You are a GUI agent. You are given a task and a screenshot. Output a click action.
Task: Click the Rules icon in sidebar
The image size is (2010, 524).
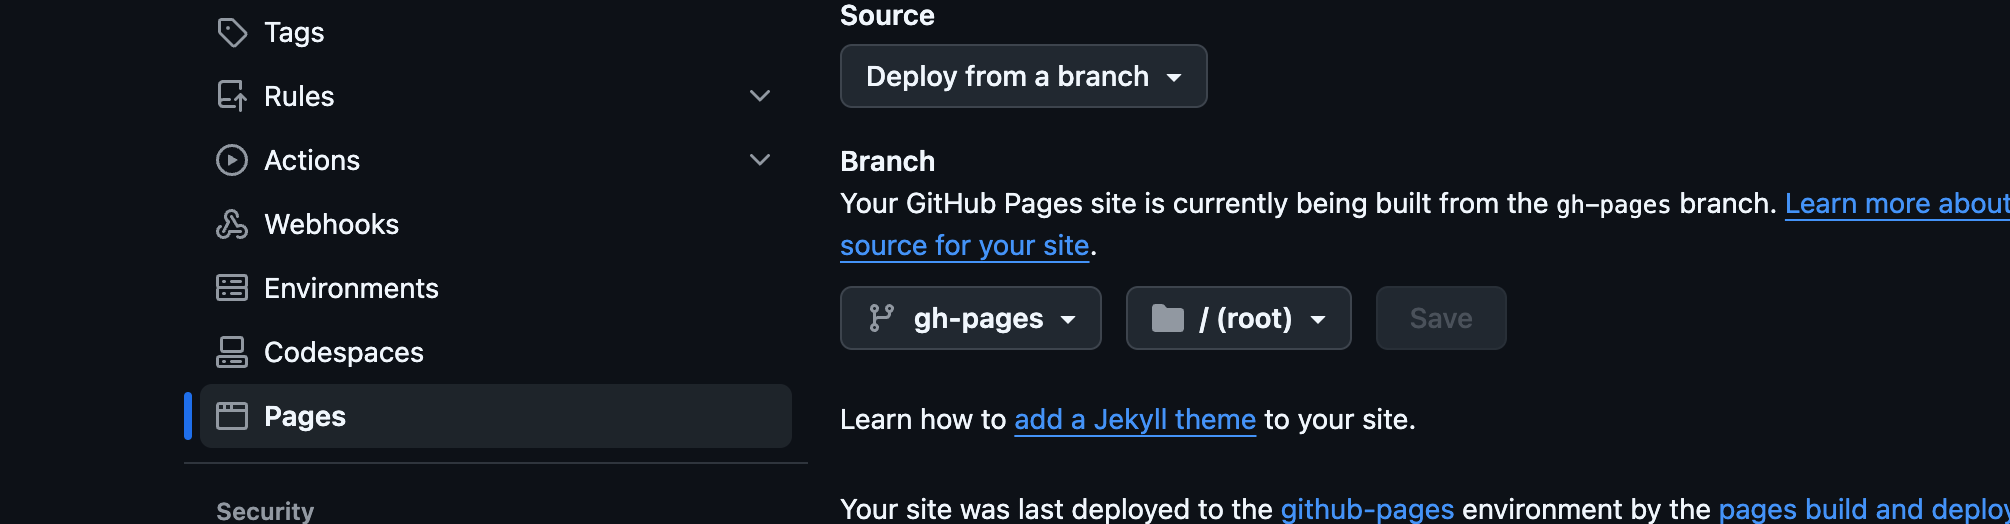coord(232,96)
